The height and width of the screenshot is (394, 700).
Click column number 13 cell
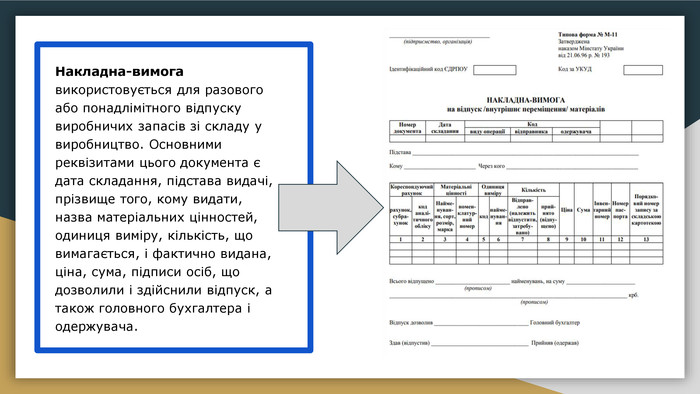coord(646,239)
